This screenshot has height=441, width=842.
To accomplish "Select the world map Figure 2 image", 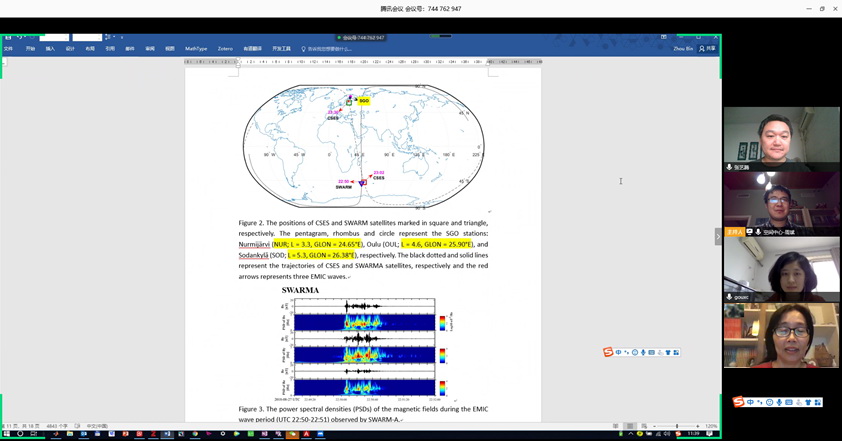I will pyautogui.click(x=364, y=146).
